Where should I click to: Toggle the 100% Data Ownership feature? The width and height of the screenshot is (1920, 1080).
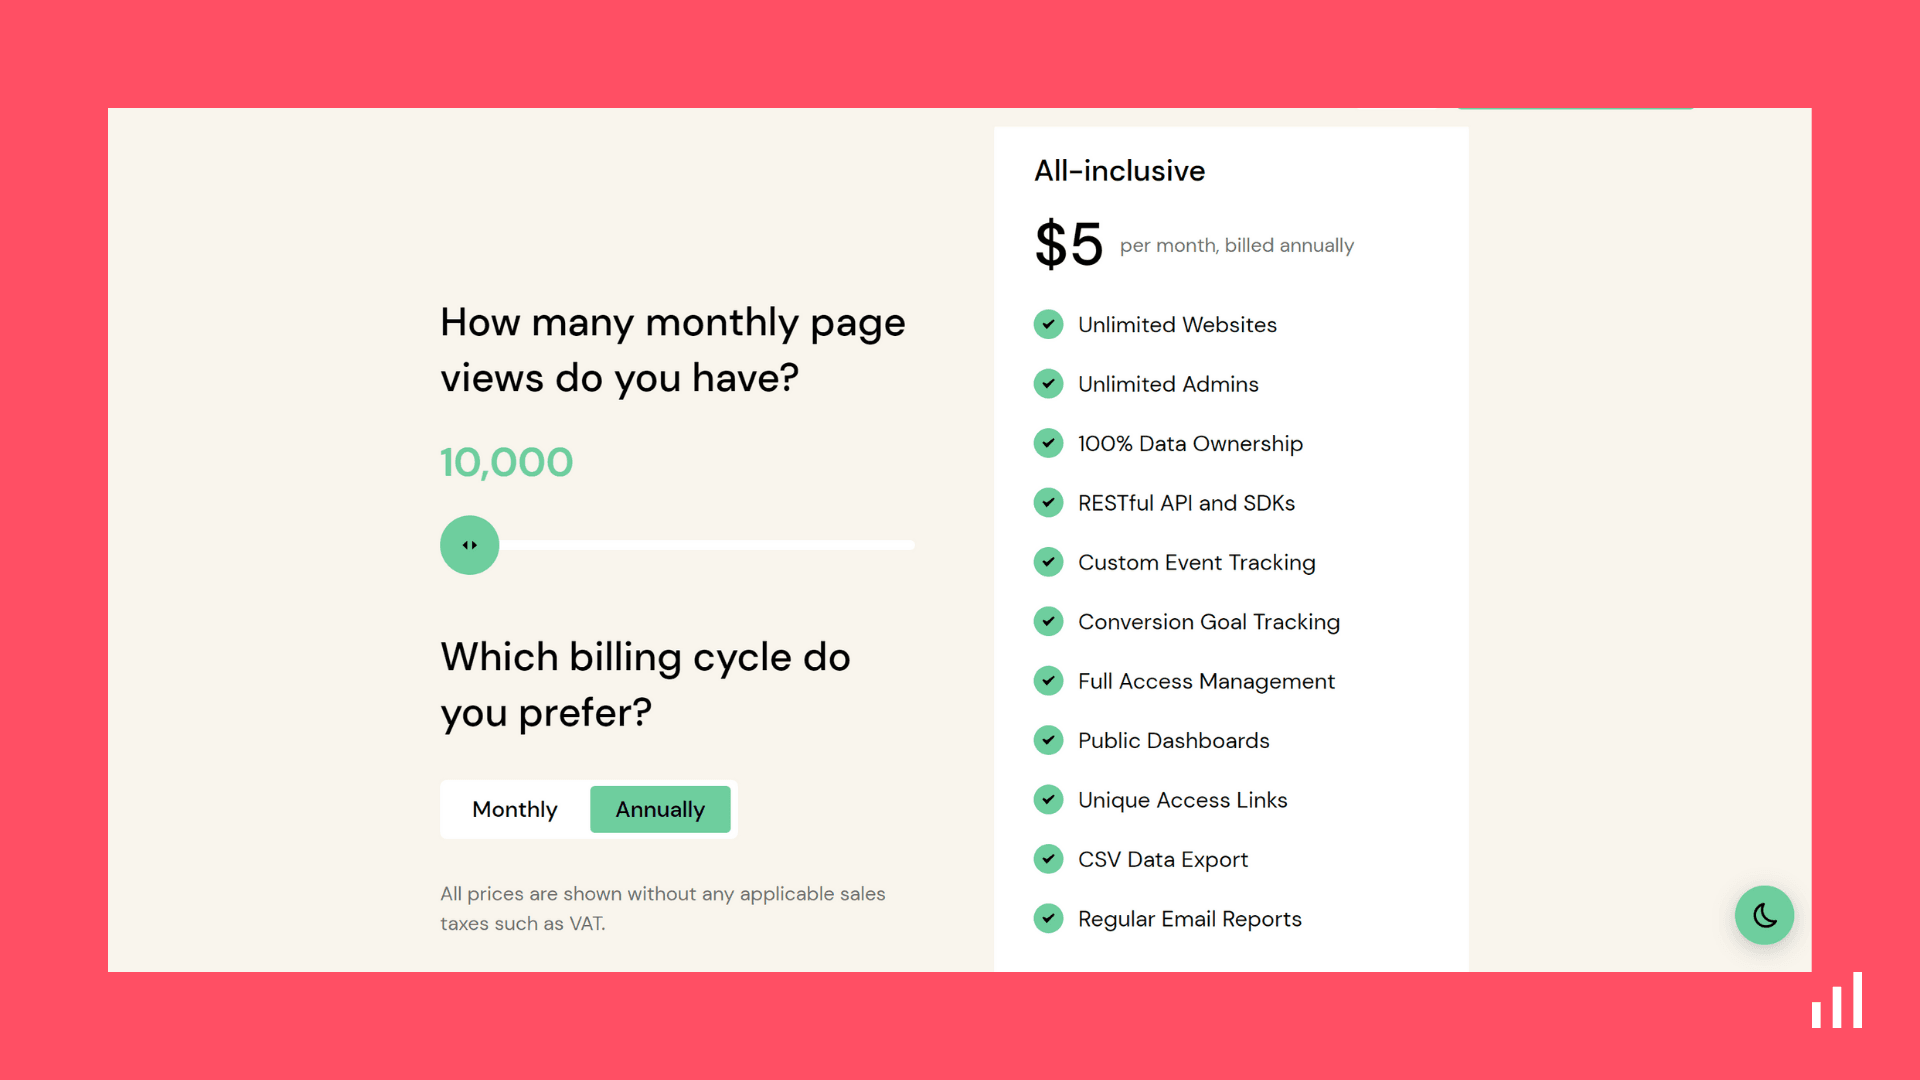click(x=1048, y=443)
